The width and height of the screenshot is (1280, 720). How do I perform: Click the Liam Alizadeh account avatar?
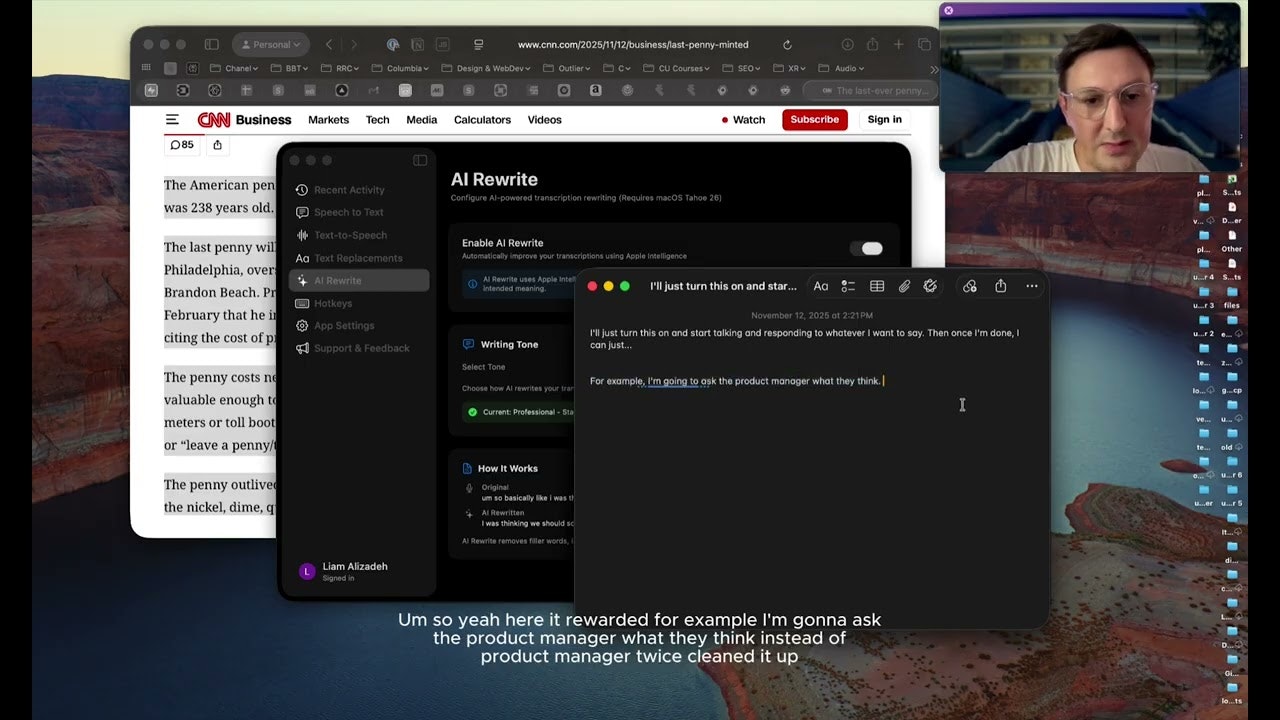[307, 571]
